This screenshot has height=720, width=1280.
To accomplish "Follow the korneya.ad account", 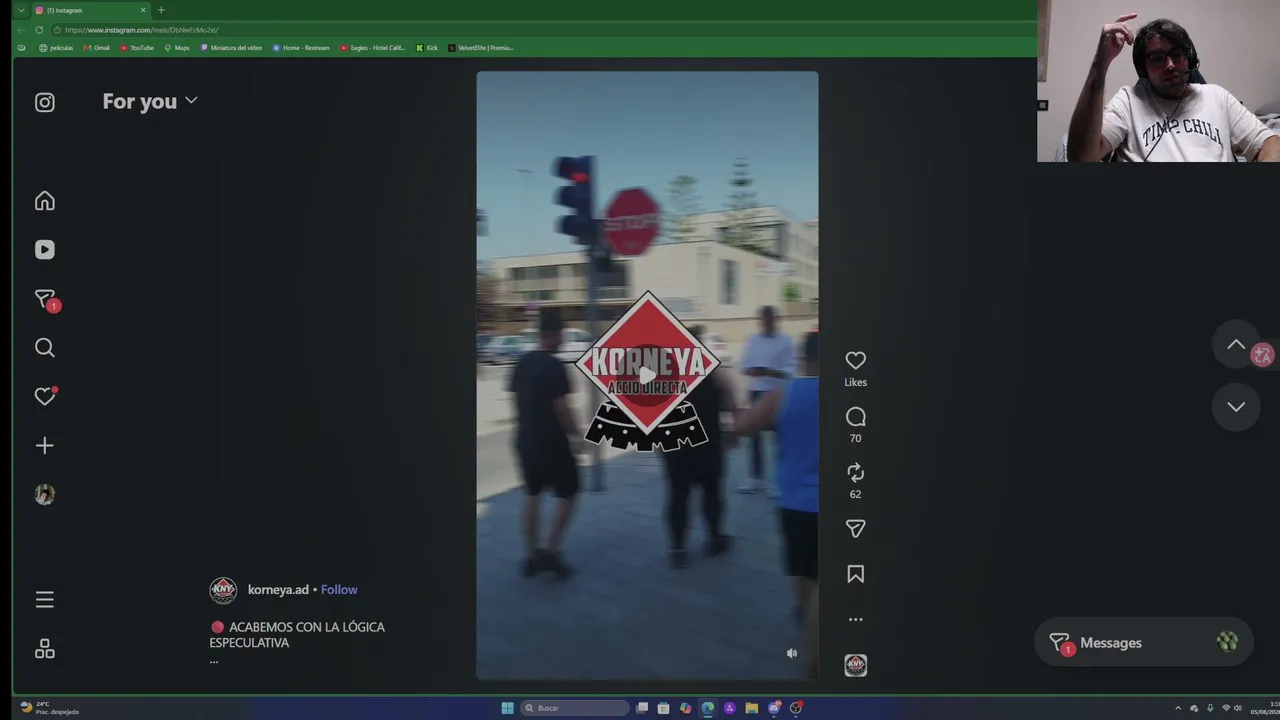I will [x=339, y=590].
